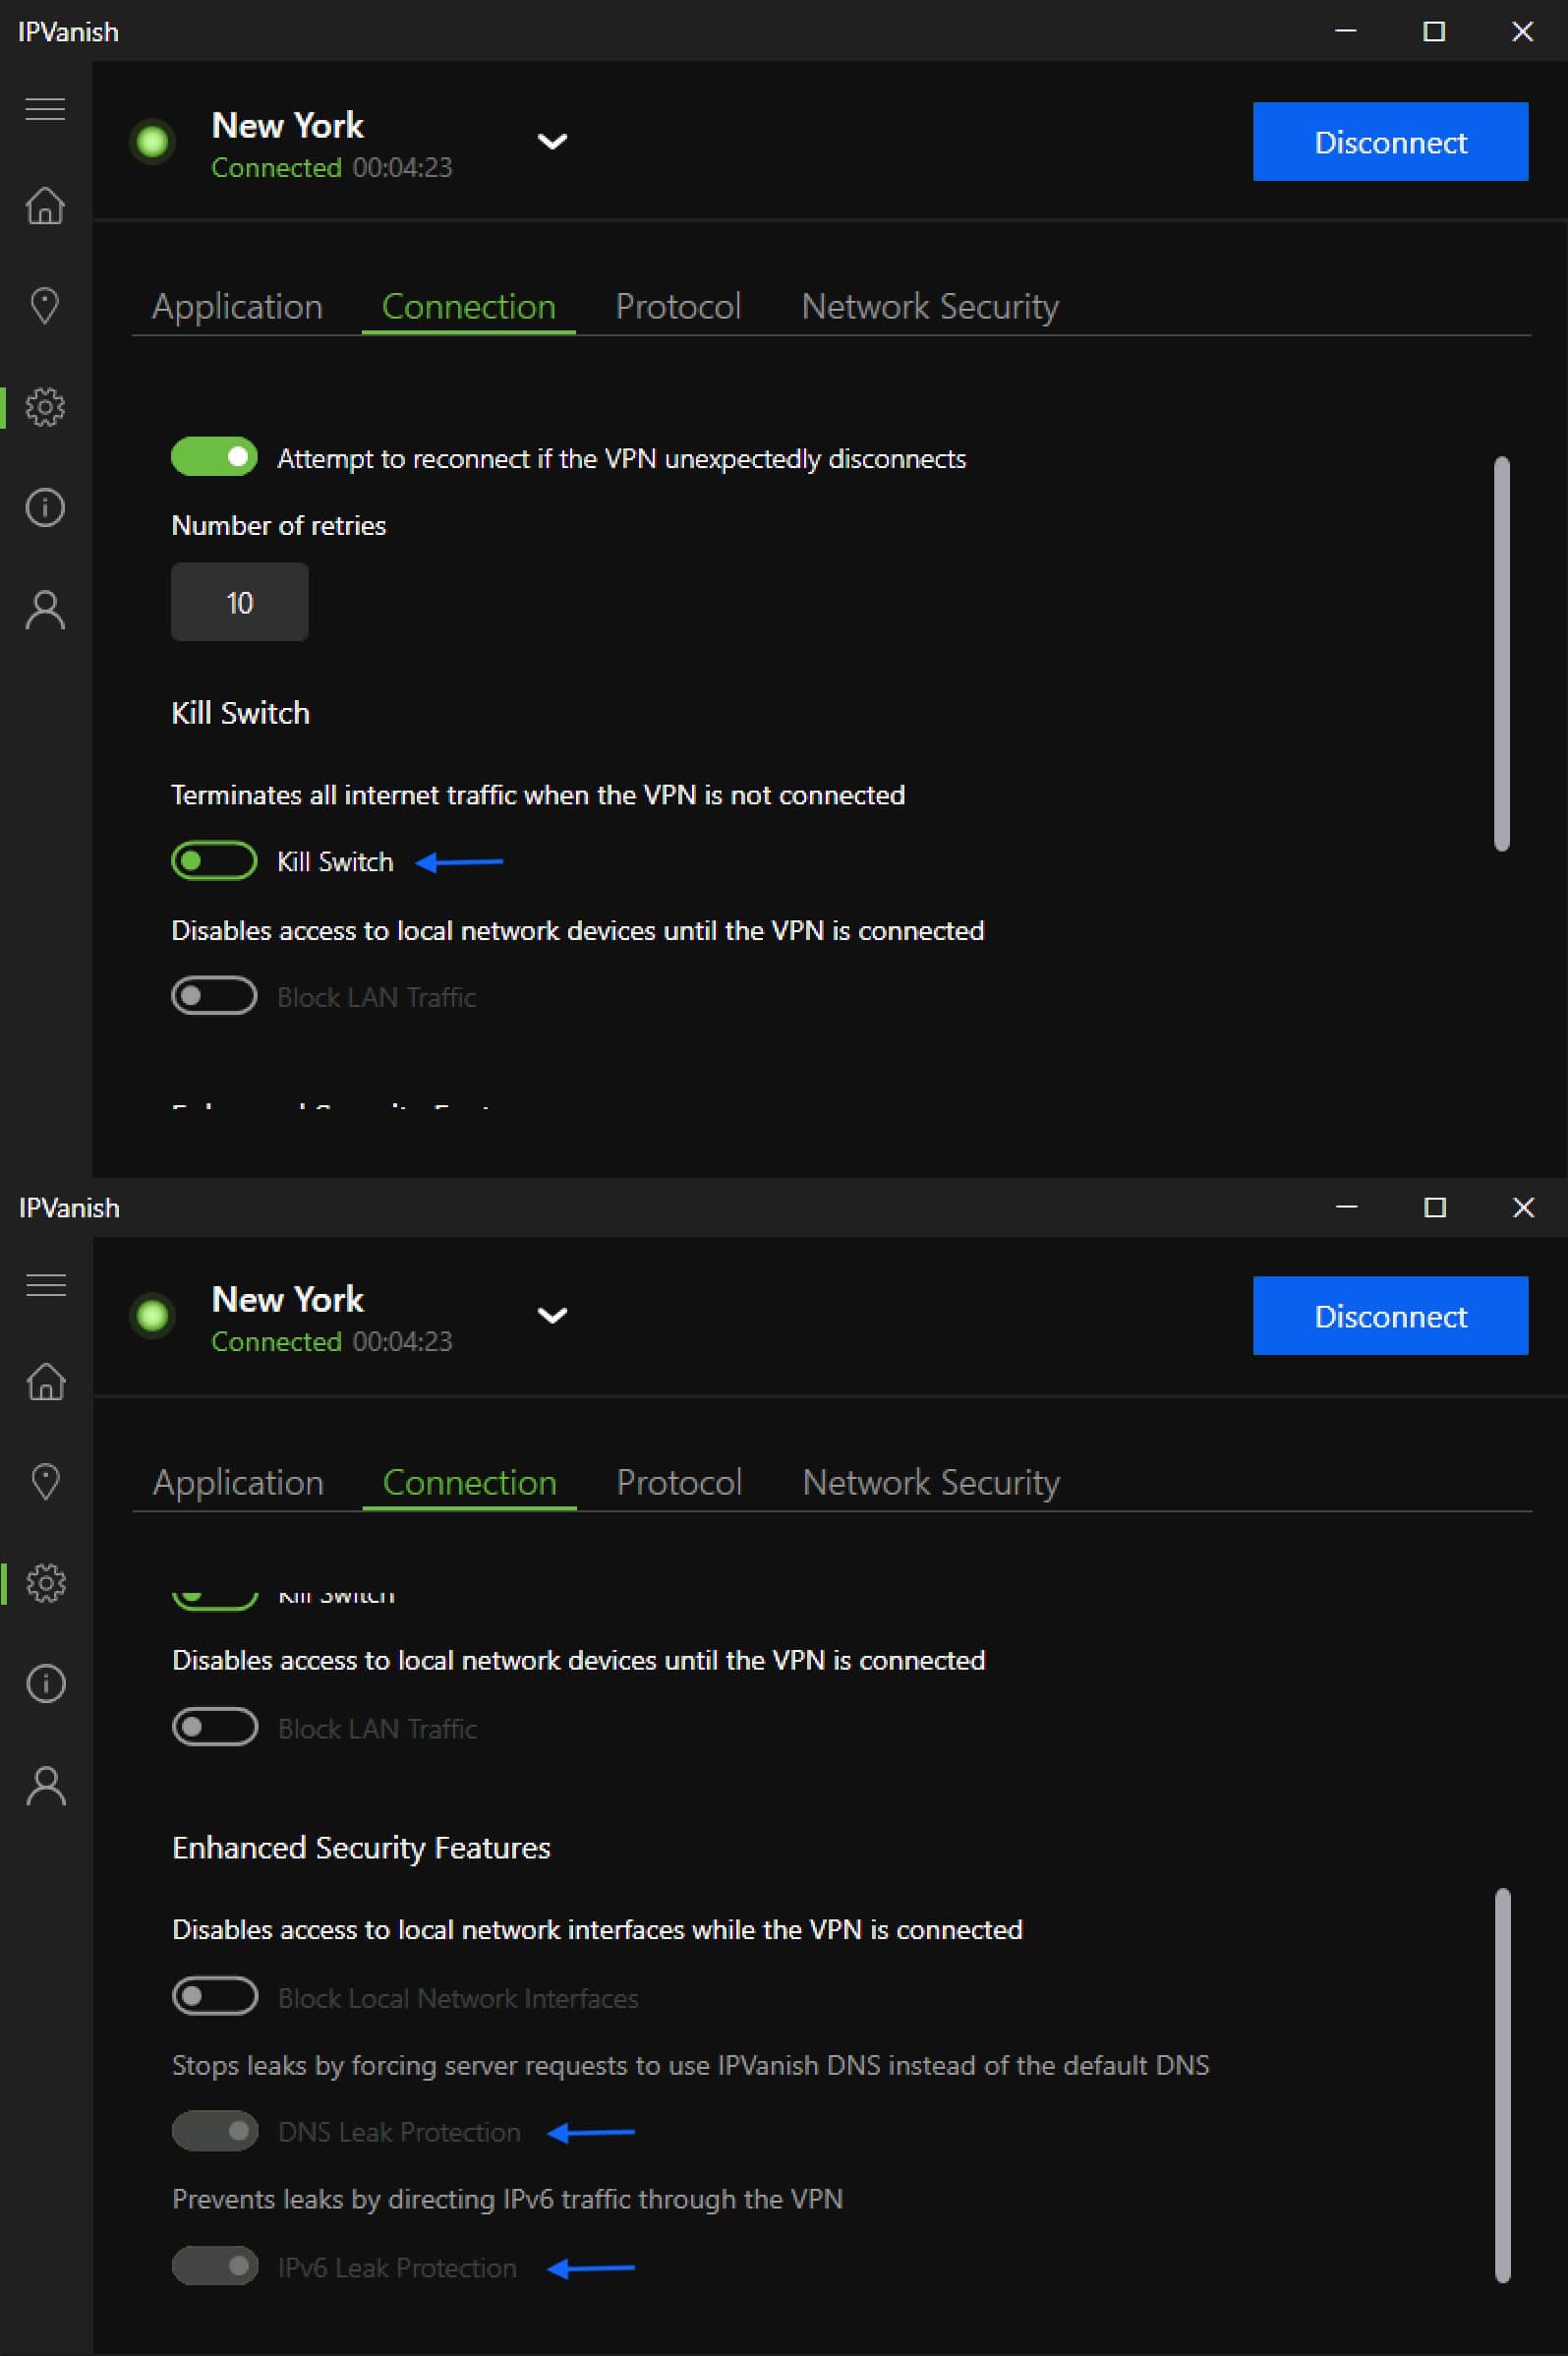1568x2356 pixels.
Task: Click Disconnect button in the lower window
Action: (x=1390, y=1315)
